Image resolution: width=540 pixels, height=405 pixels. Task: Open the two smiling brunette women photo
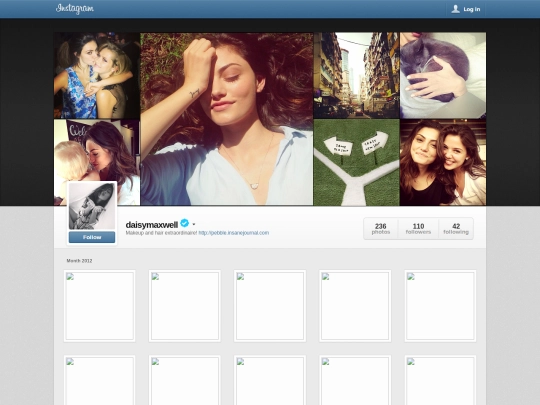click(x=443, y=163)
